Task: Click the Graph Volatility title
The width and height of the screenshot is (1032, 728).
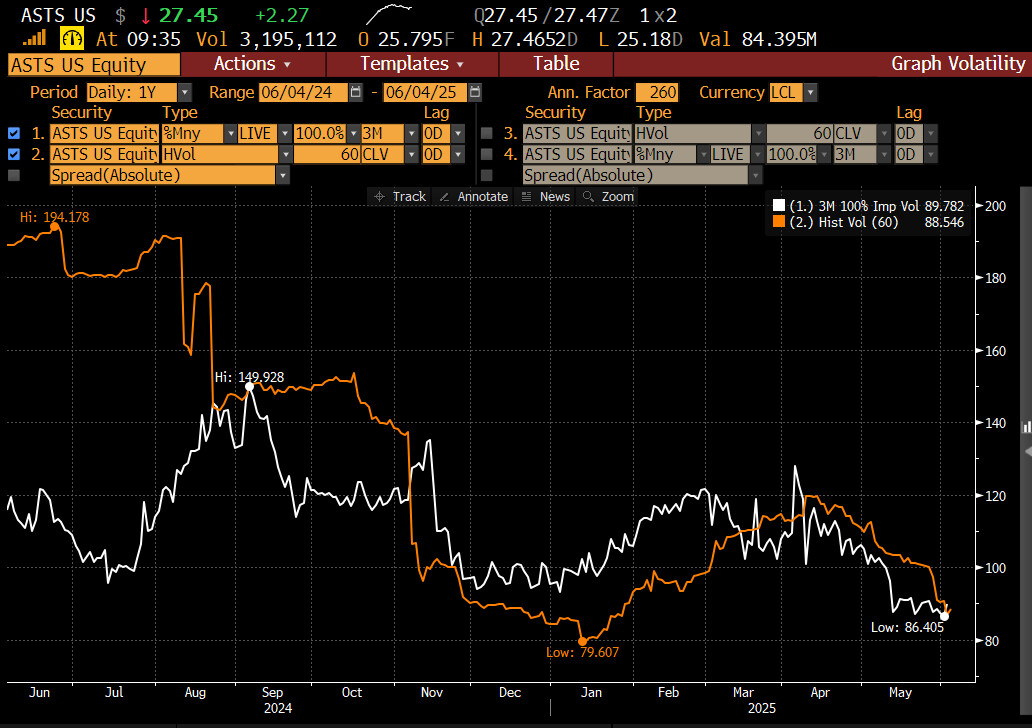Action: 957,64
